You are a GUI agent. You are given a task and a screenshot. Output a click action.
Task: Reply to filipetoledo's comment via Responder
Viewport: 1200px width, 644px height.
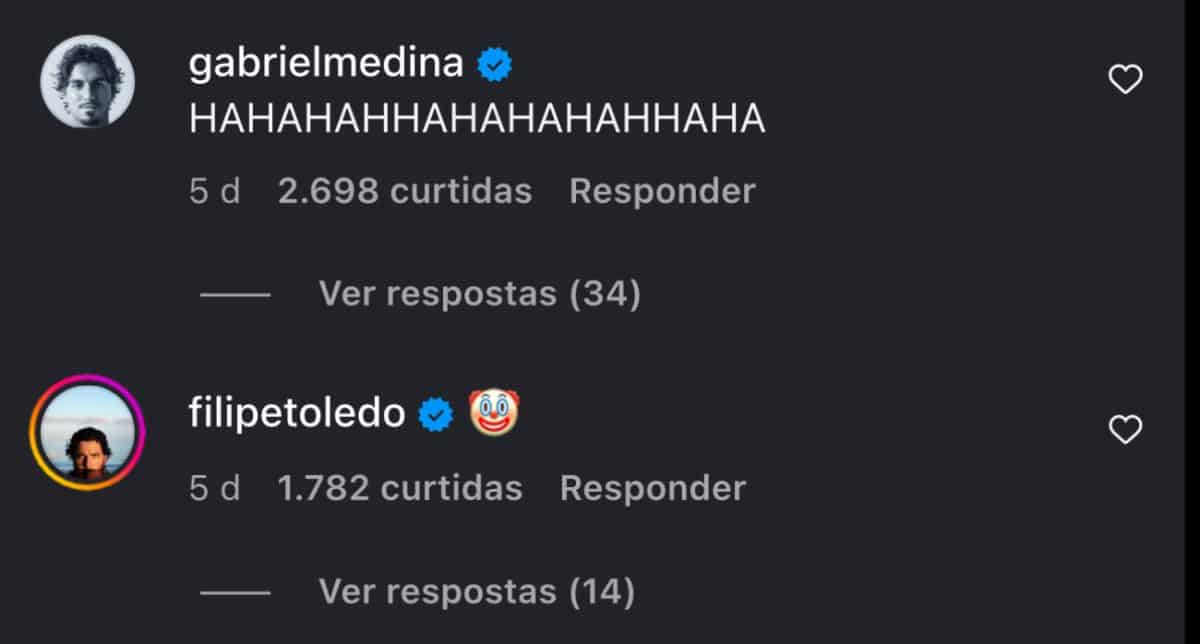[x=653, y=488]
